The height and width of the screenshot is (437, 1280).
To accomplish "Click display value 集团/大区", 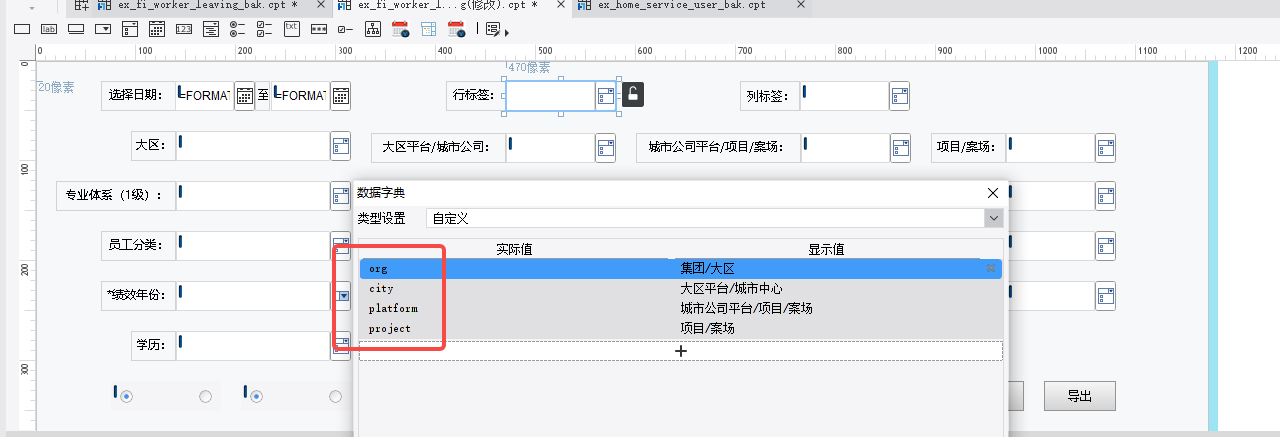I will click(x=707, y=269).
